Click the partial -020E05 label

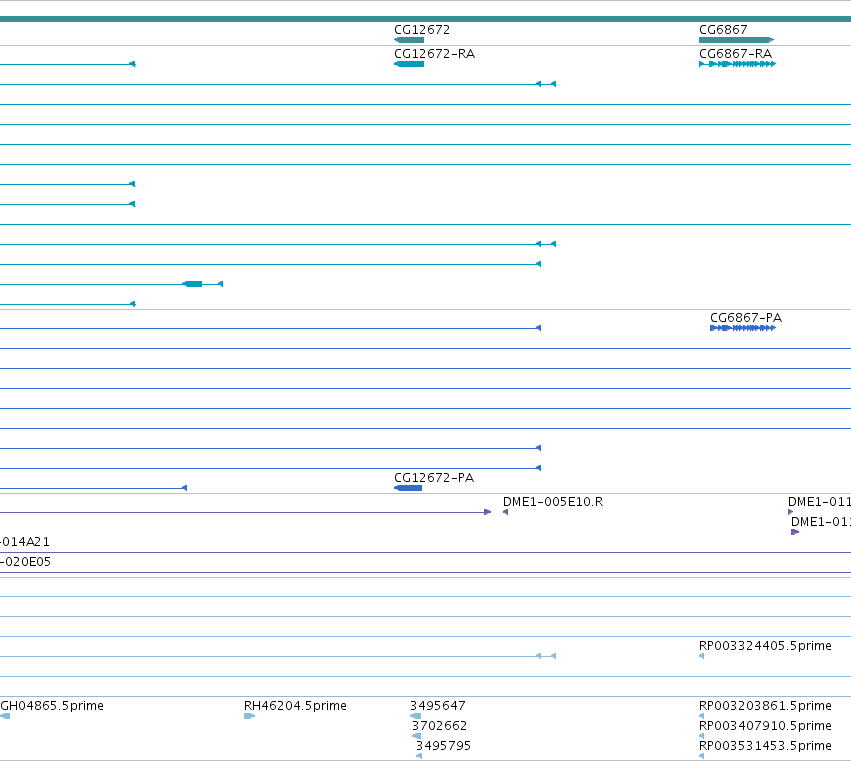point(26,562)
